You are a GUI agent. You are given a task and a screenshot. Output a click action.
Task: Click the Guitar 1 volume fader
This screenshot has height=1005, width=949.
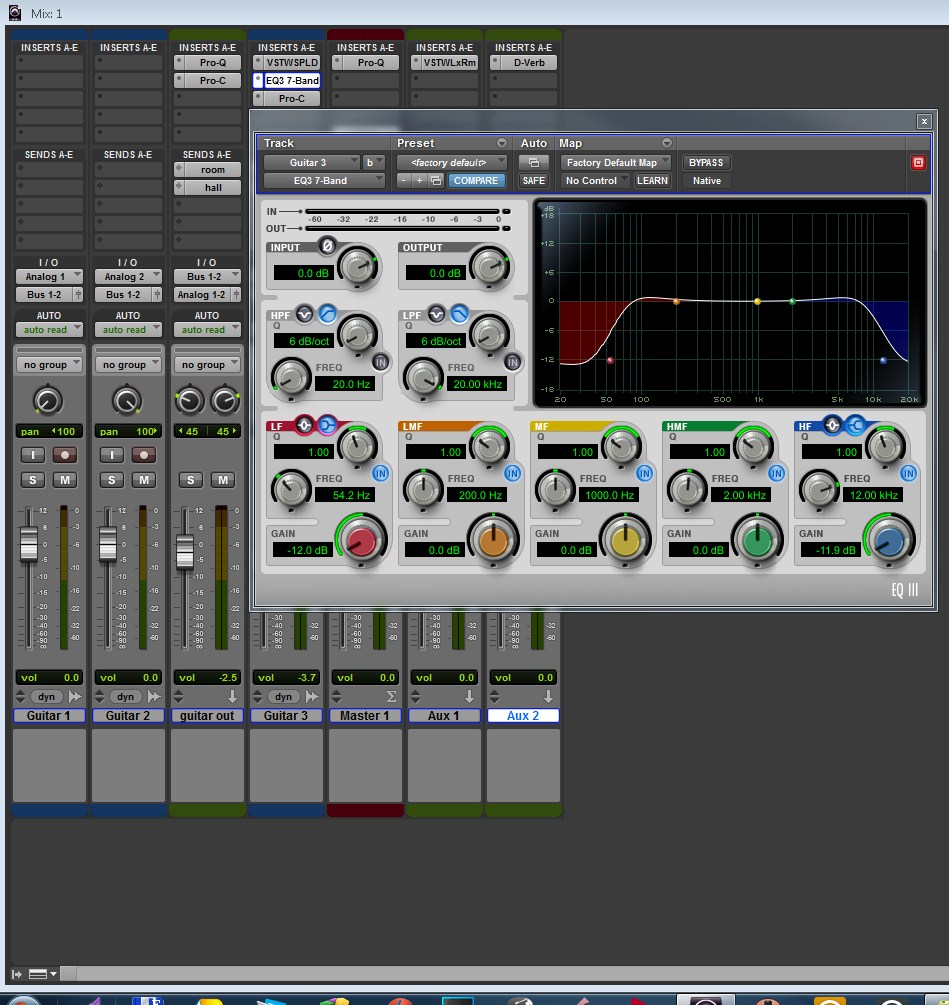point(29,544)
